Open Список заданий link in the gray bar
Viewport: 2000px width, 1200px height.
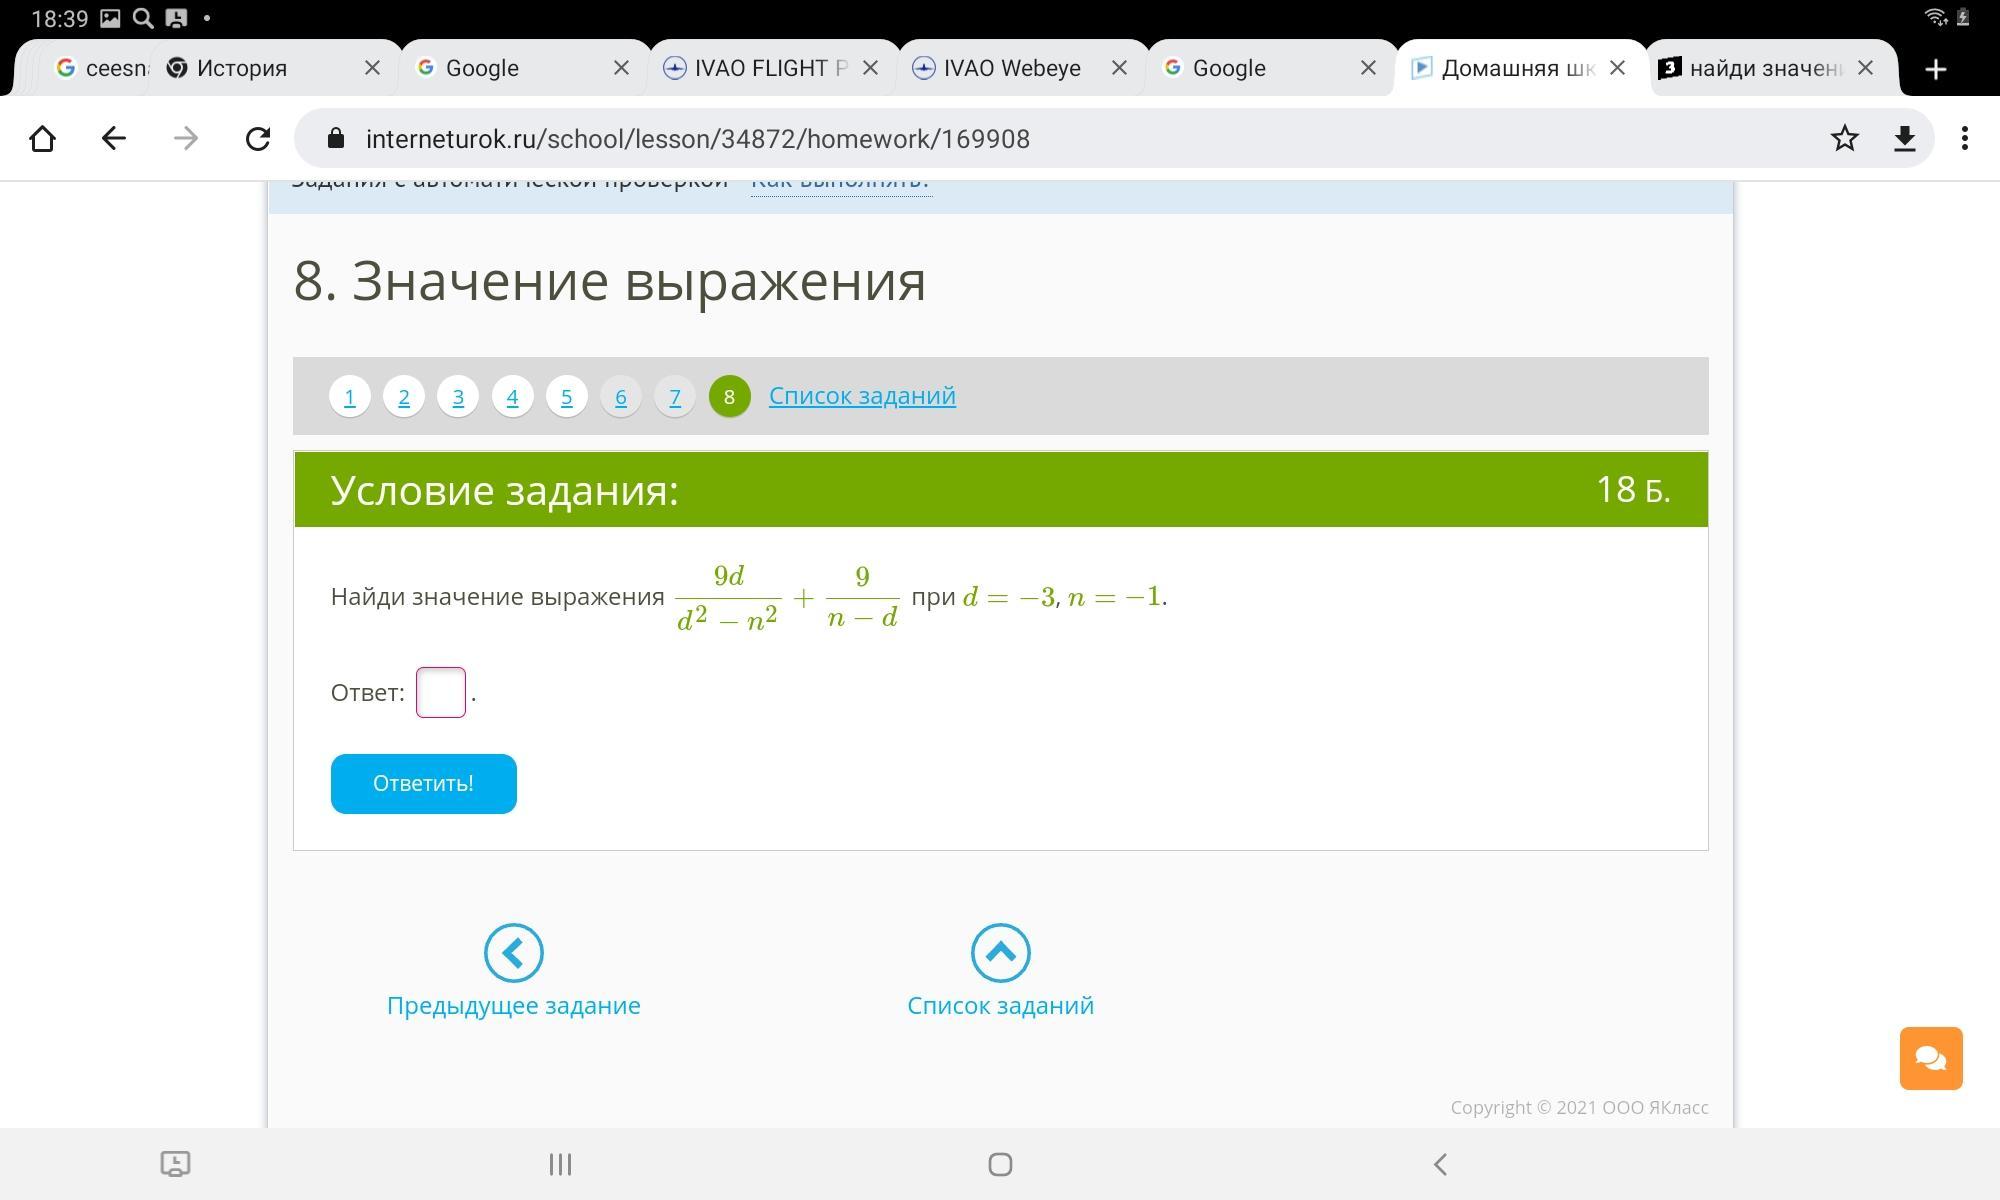tap(861, 396)
